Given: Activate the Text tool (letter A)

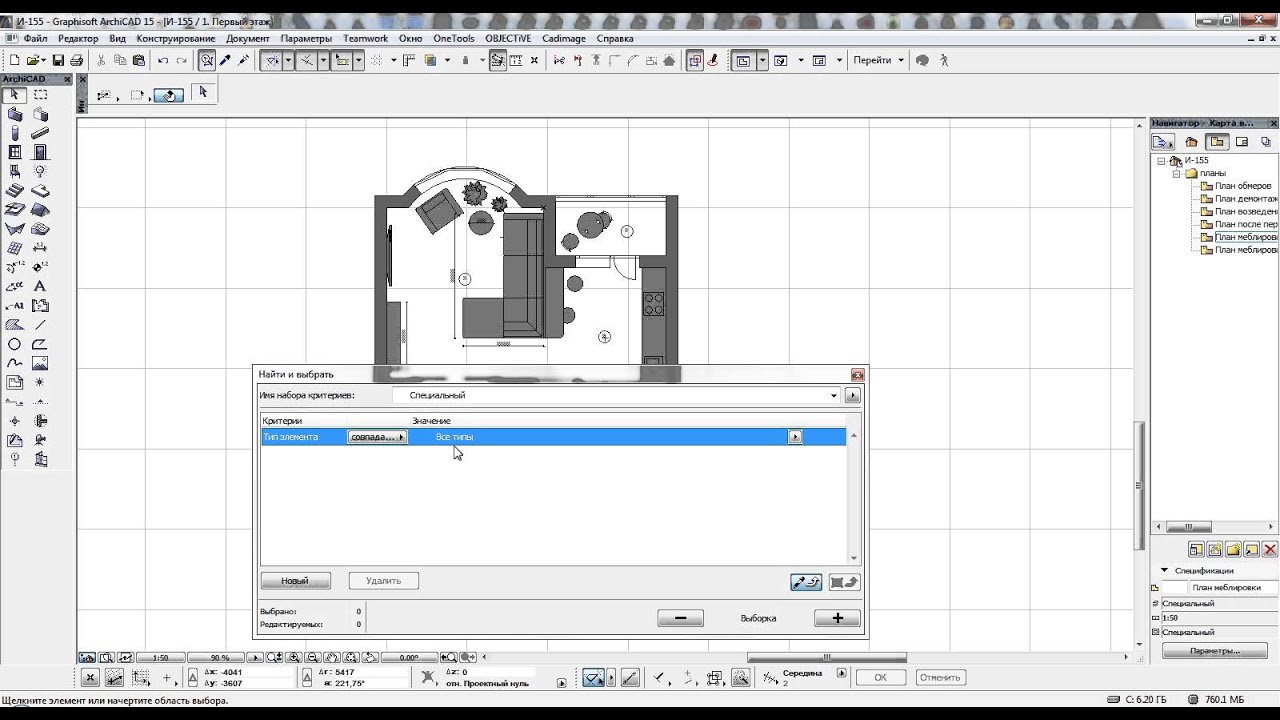Looking at the screenshot, I should pos(40,287).
